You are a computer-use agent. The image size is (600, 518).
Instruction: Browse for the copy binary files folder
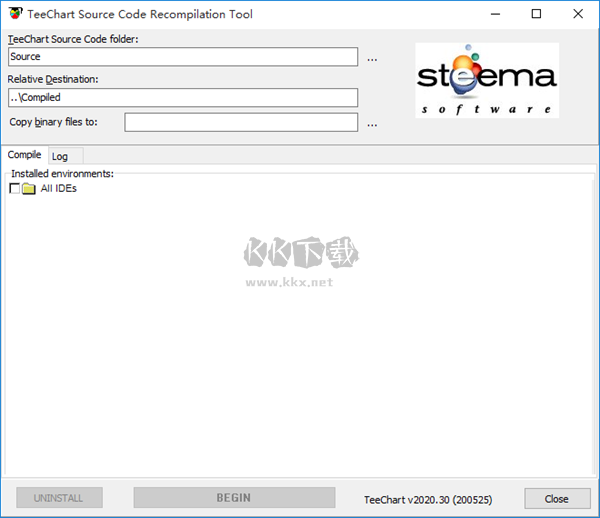[x=372, y=123]
